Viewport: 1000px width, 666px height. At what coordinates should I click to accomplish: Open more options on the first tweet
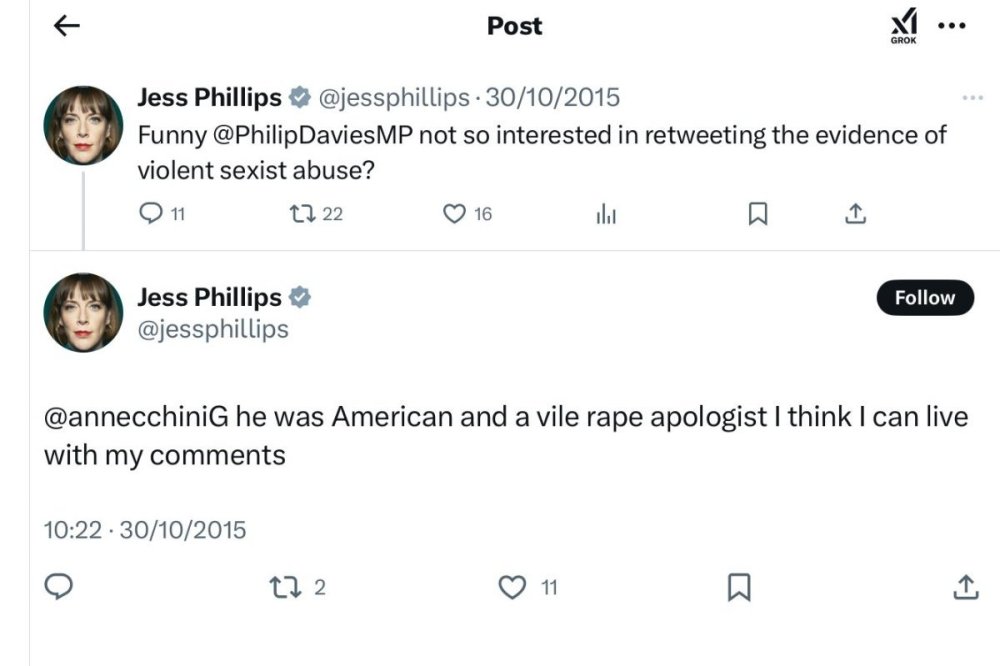click(972, 98)
